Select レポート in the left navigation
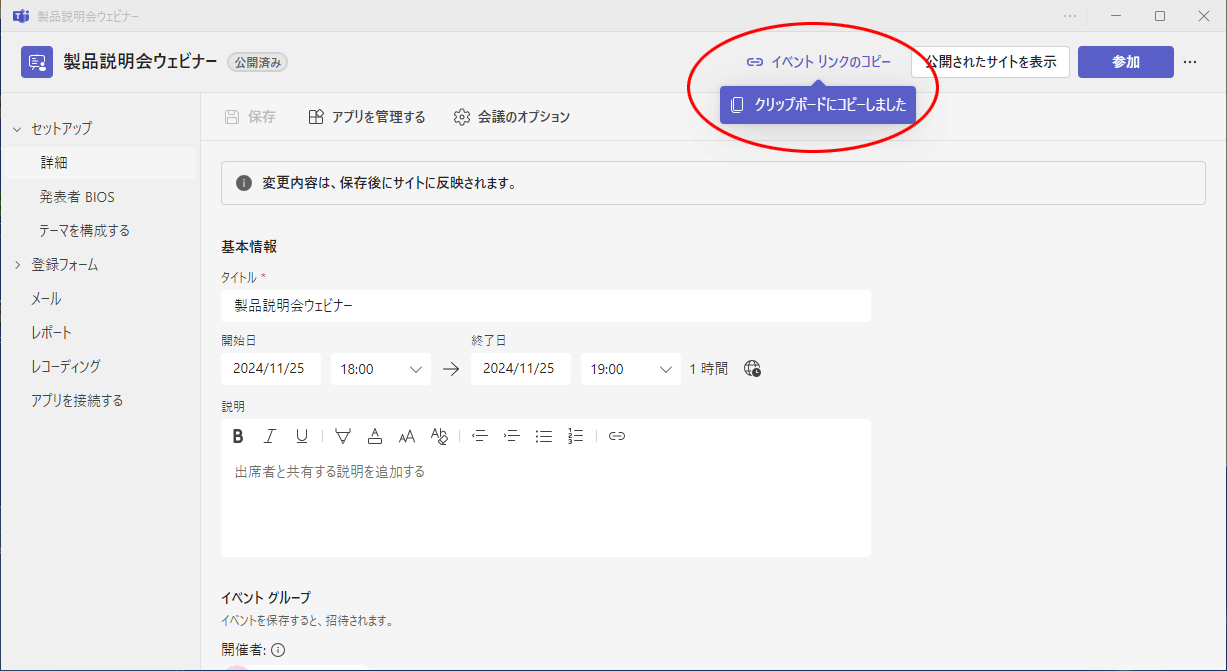Screen dimensions: 1227x671 [x=51, y=333]
